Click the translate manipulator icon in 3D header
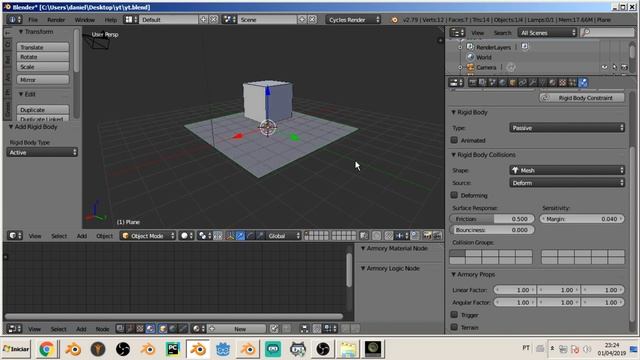 tap(240, 236)
